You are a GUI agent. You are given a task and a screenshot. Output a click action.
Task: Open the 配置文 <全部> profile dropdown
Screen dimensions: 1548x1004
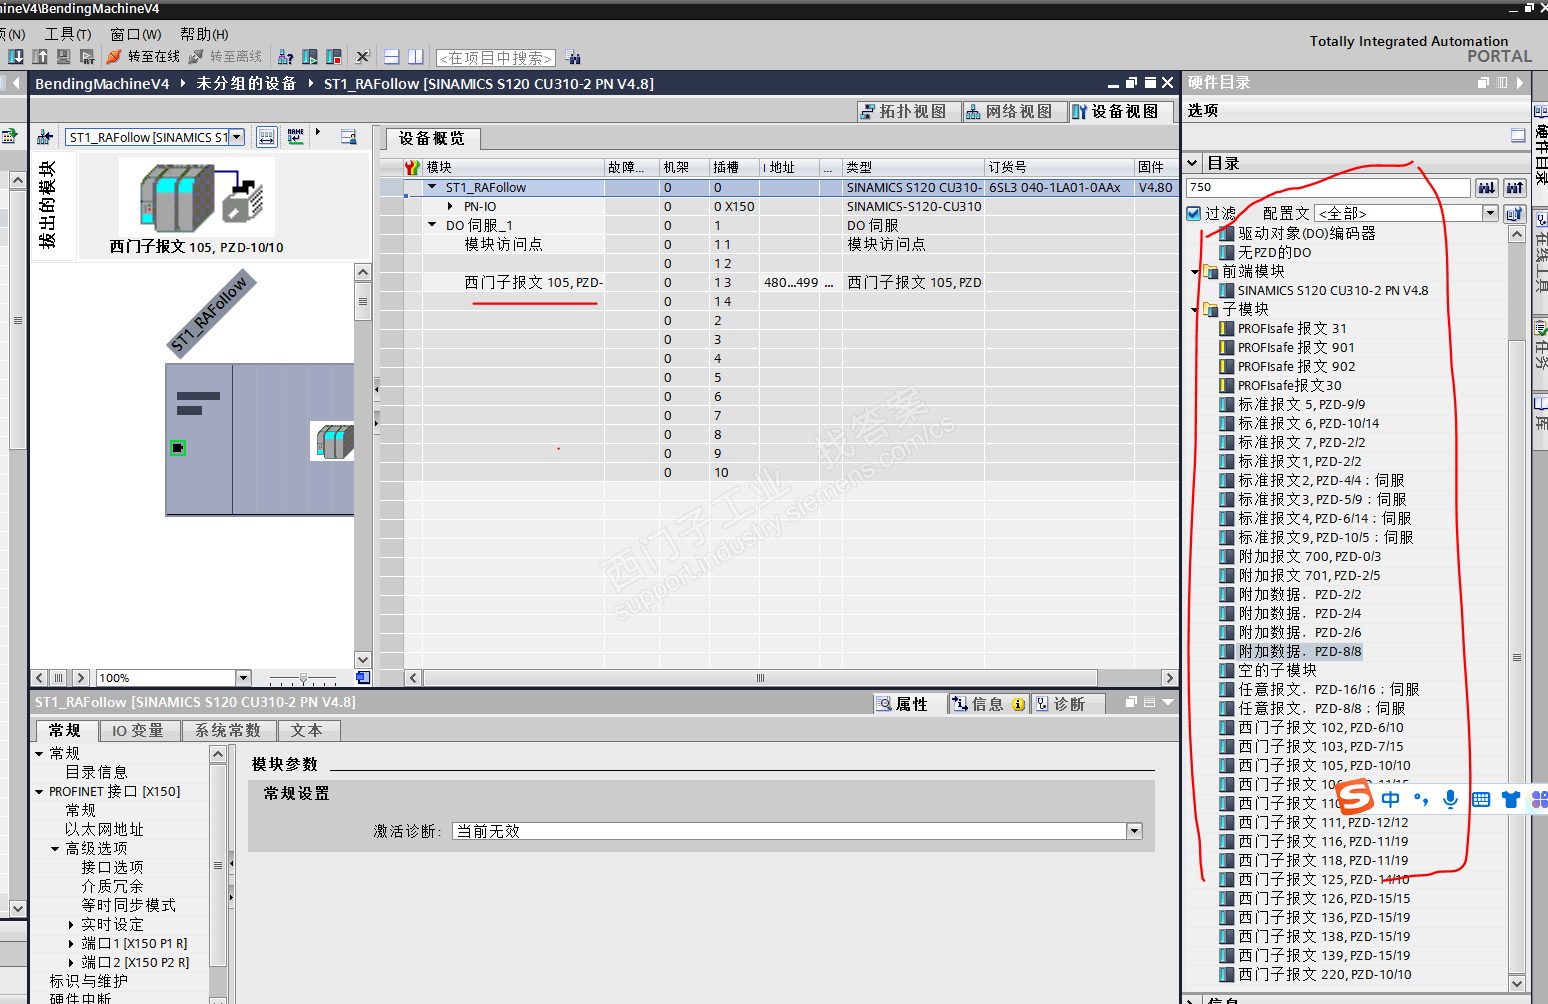1490,213
